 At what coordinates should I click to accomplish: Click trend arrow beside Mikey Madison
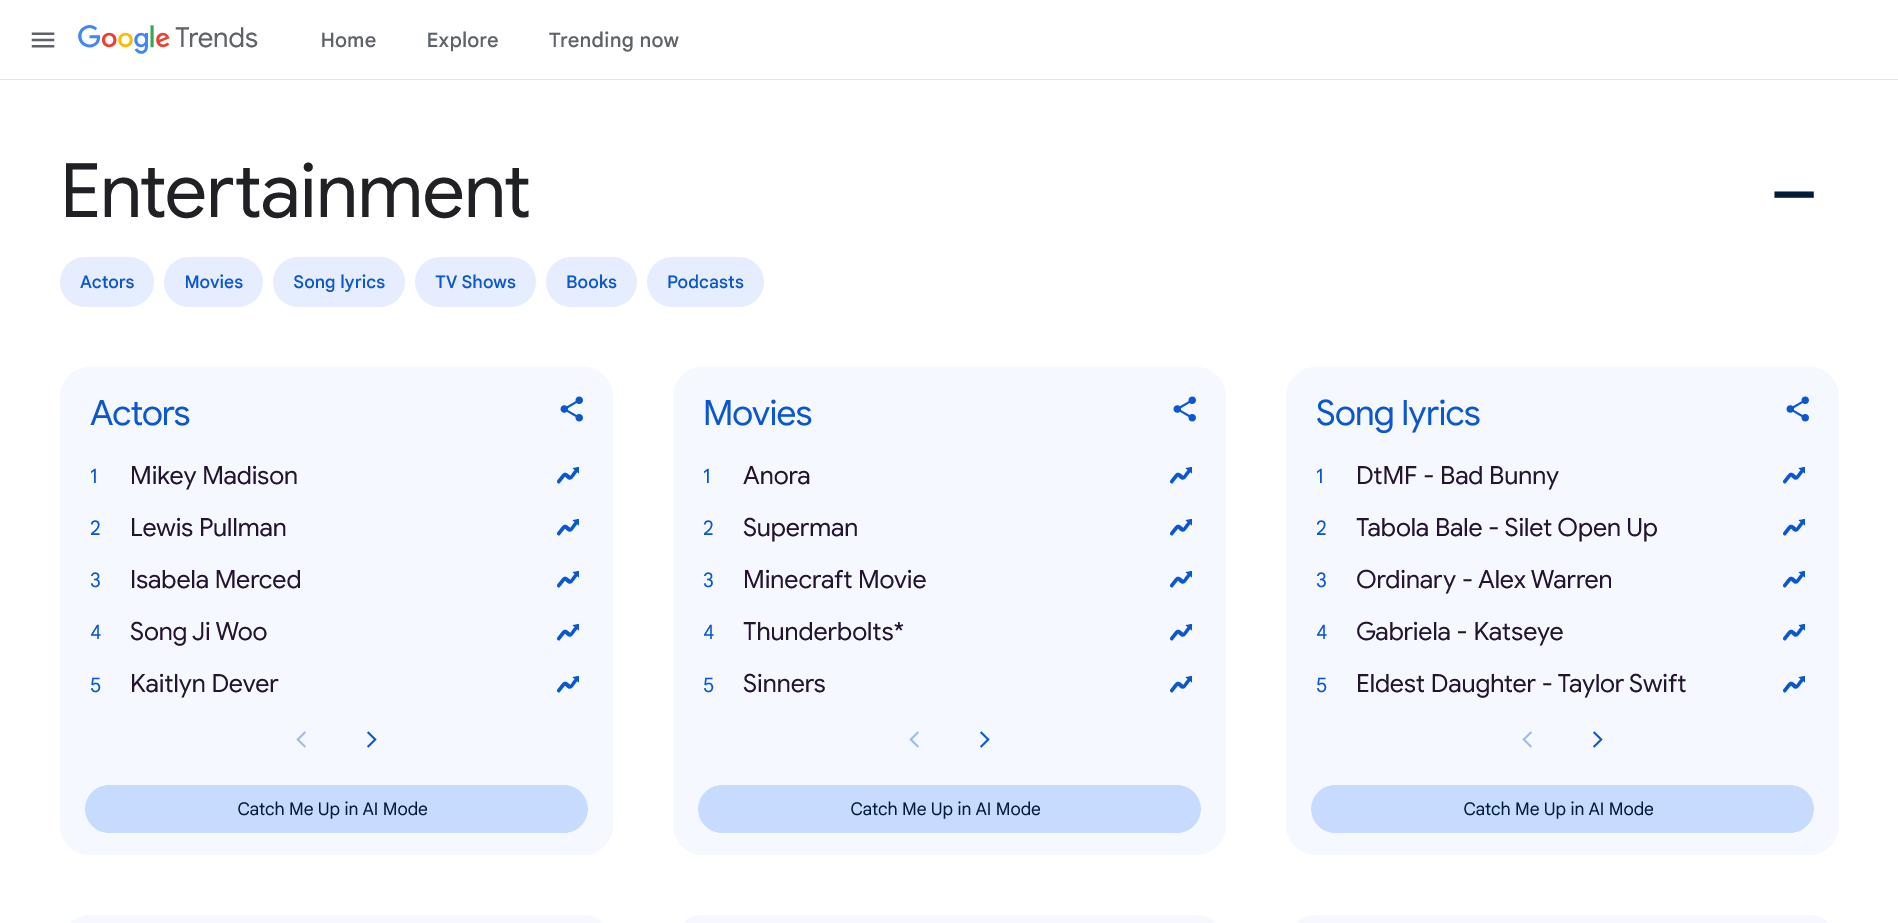568,475
